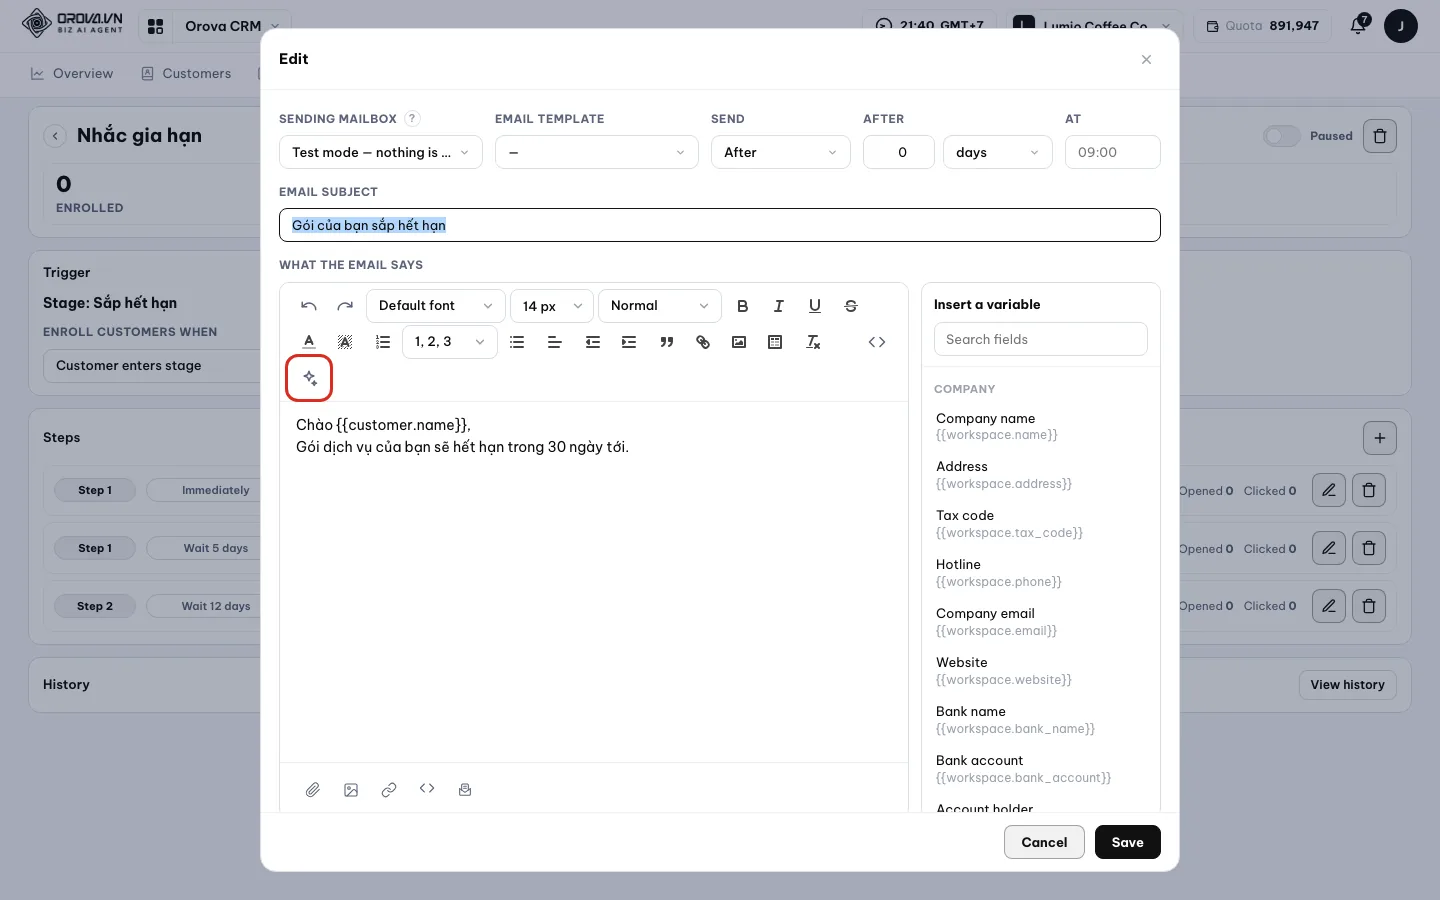1440x900 pixels.
Task: Increase the paragraph indent
Action: [x=629, y=342]
